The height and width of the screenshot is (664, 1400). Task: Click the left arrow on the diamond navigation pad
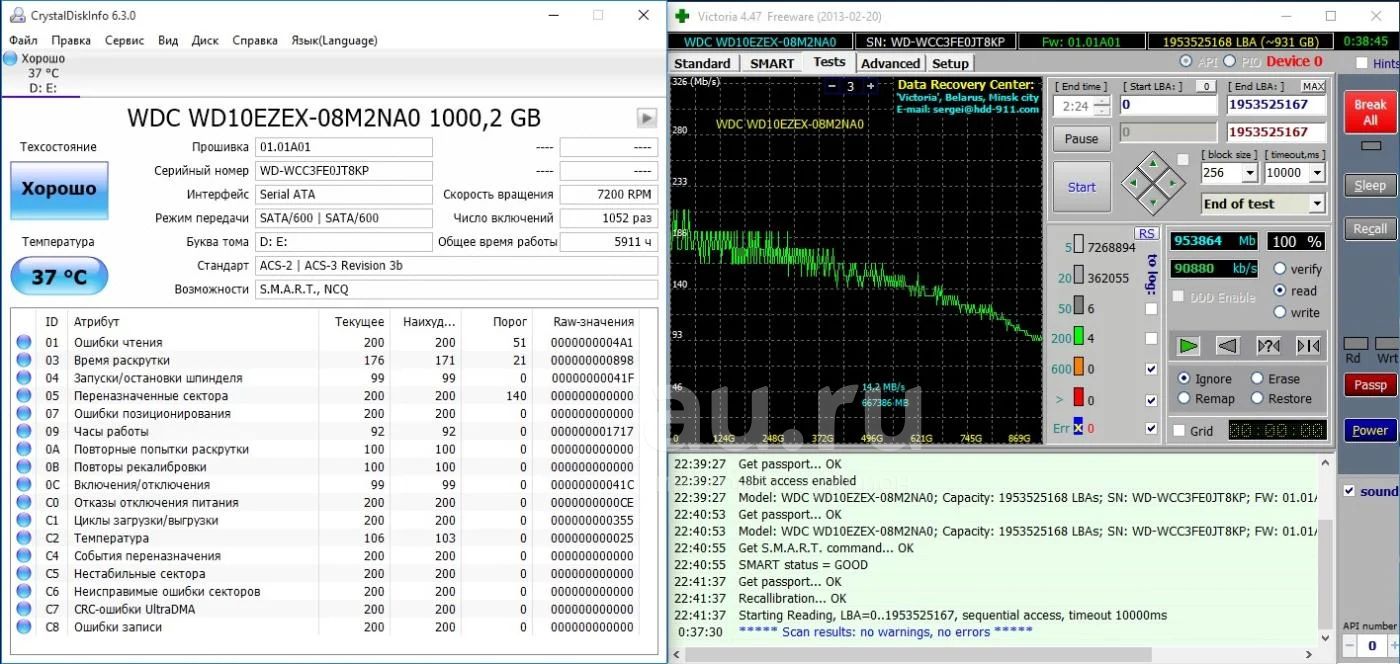[1133, 183]
